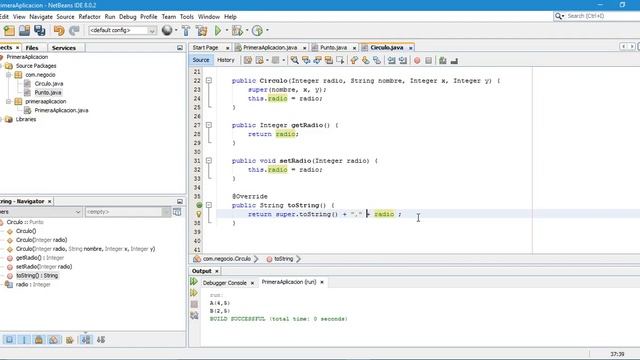Click the Comment icon in the editor toolbar

click(442, 60)
